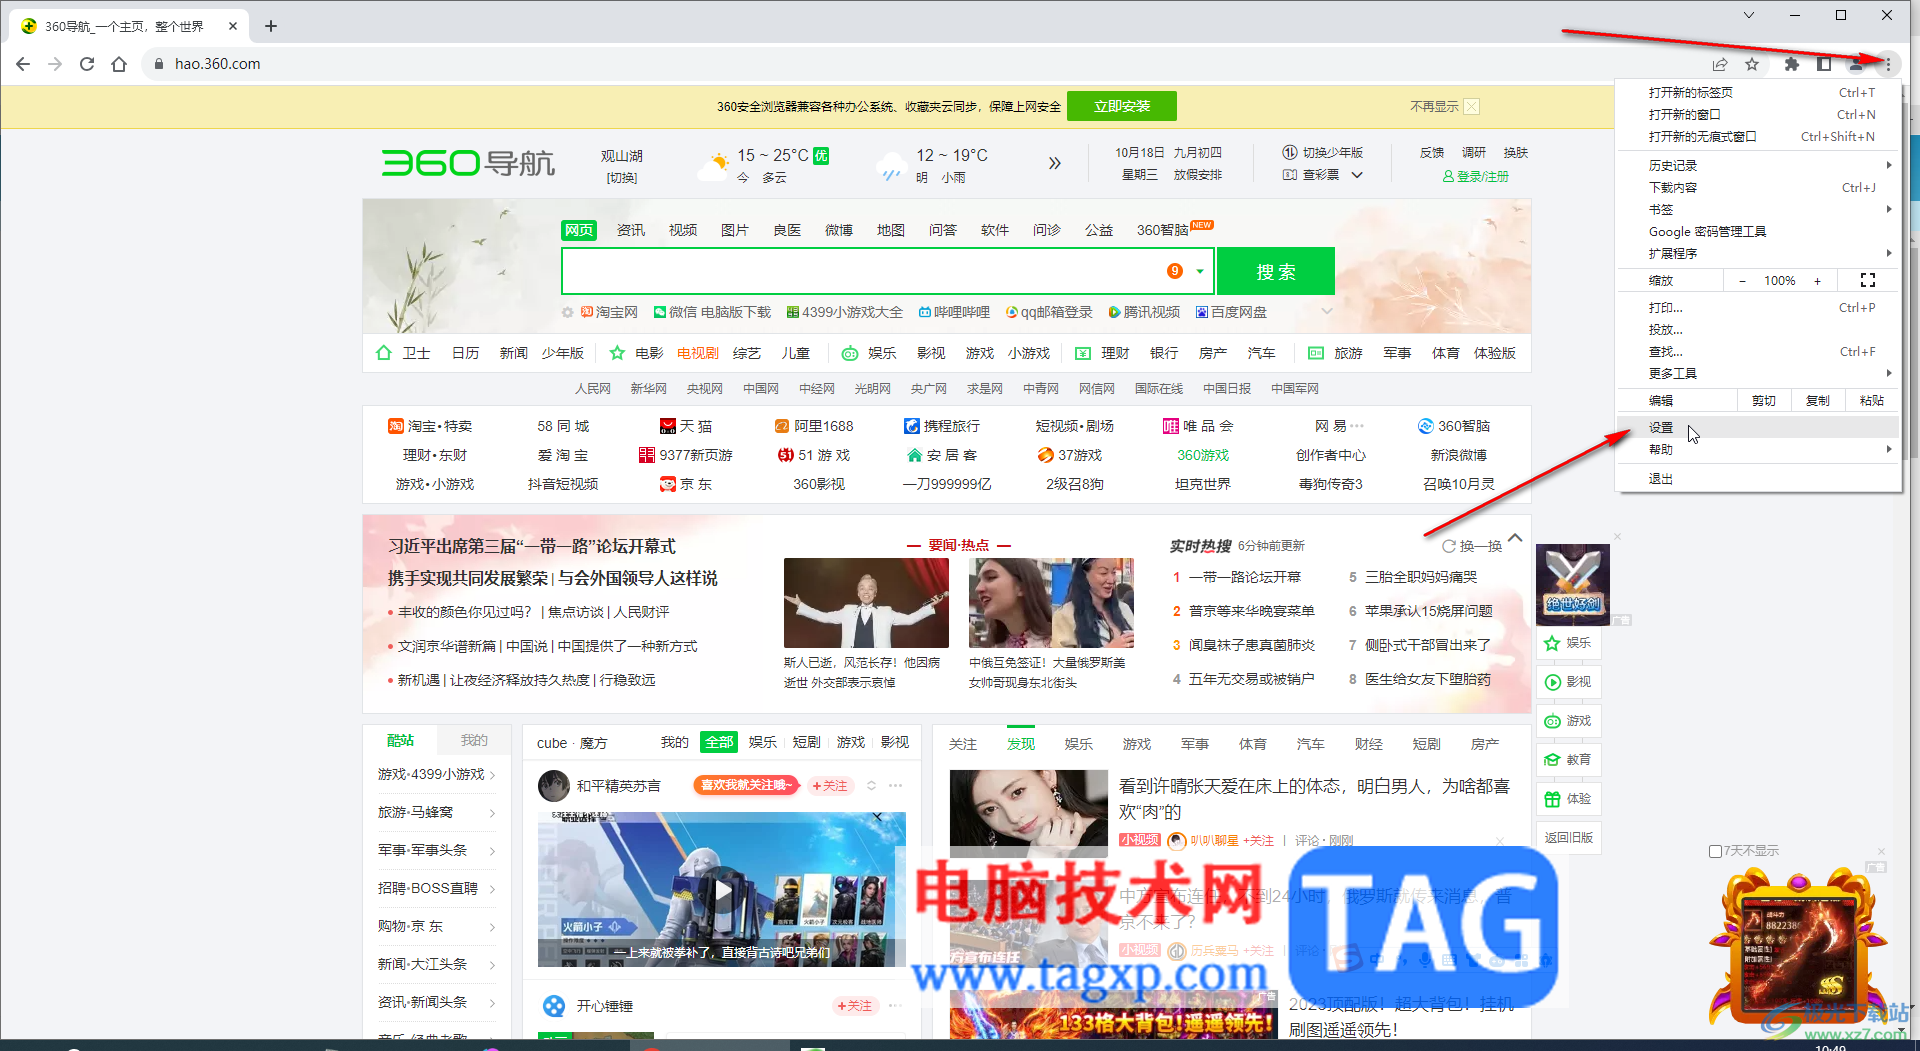Open the 体验 sidebar shortcut
This screenshot has width=1920, height=1051.
[x=1568, y=799]
